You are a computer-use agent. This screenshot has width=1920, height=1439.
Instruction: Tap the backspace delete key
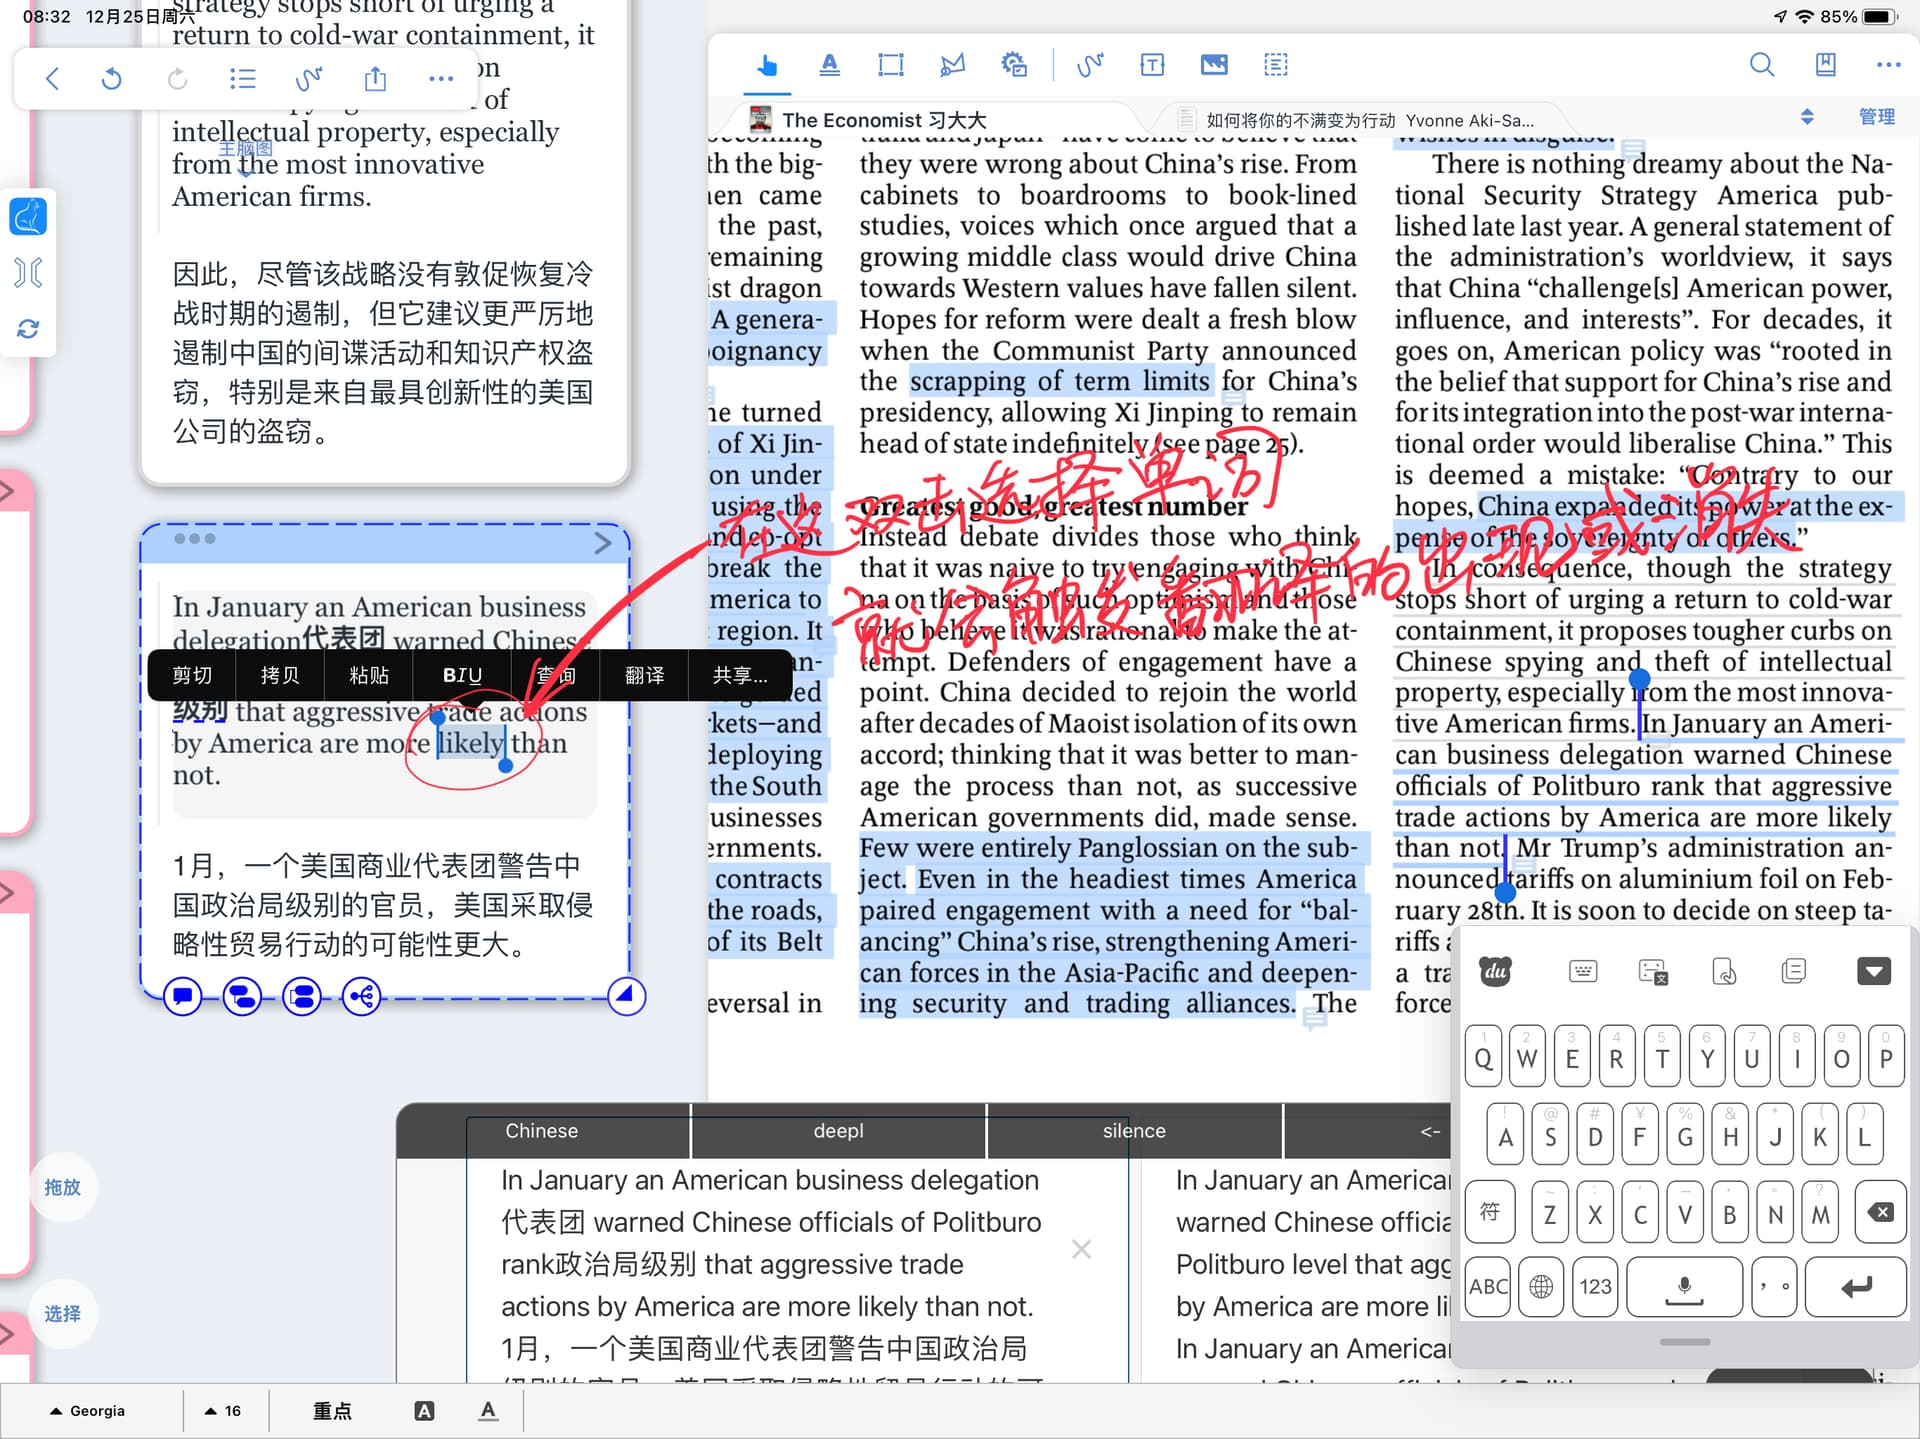click(x=1879, y=1213)
